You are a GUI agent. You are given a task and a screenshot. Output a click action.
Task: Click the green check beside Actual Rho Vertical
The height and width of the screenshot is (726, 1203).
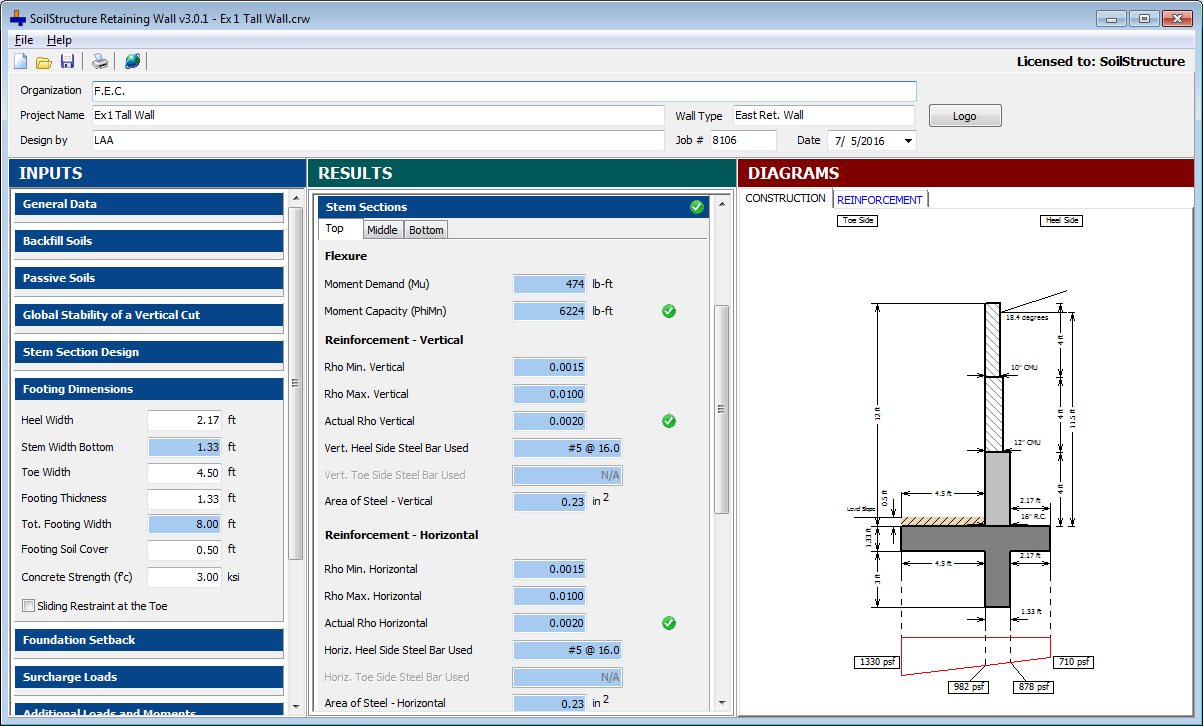[x=668, y=421]
